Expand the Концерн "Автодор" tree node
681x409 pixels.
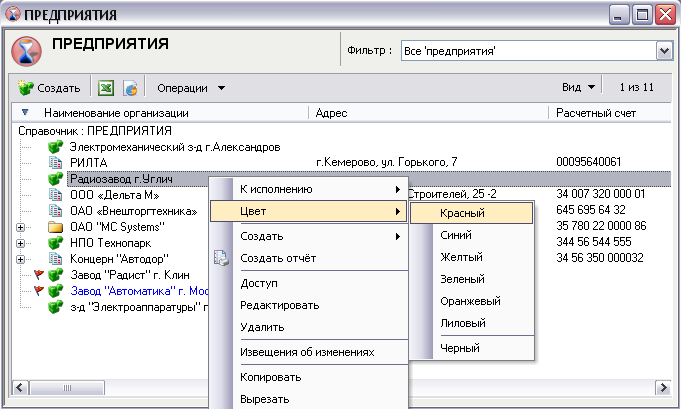21,259
